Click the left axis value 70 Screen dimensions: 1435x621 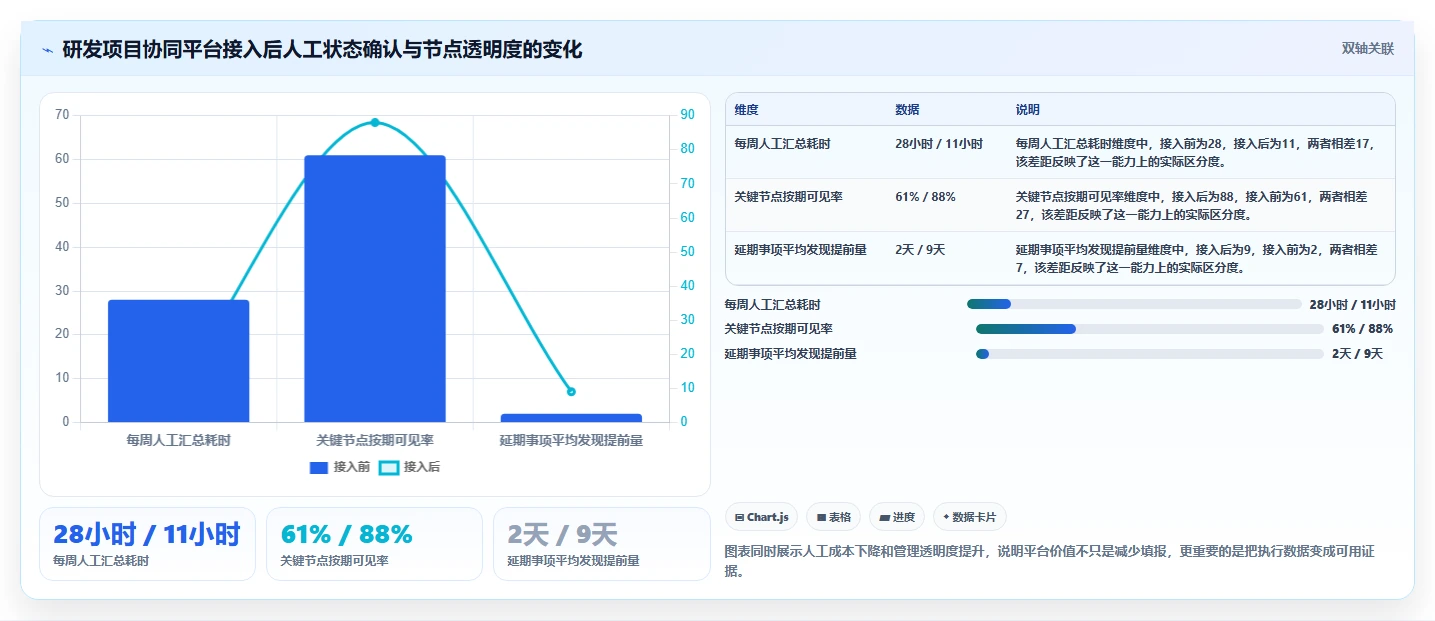62,115
